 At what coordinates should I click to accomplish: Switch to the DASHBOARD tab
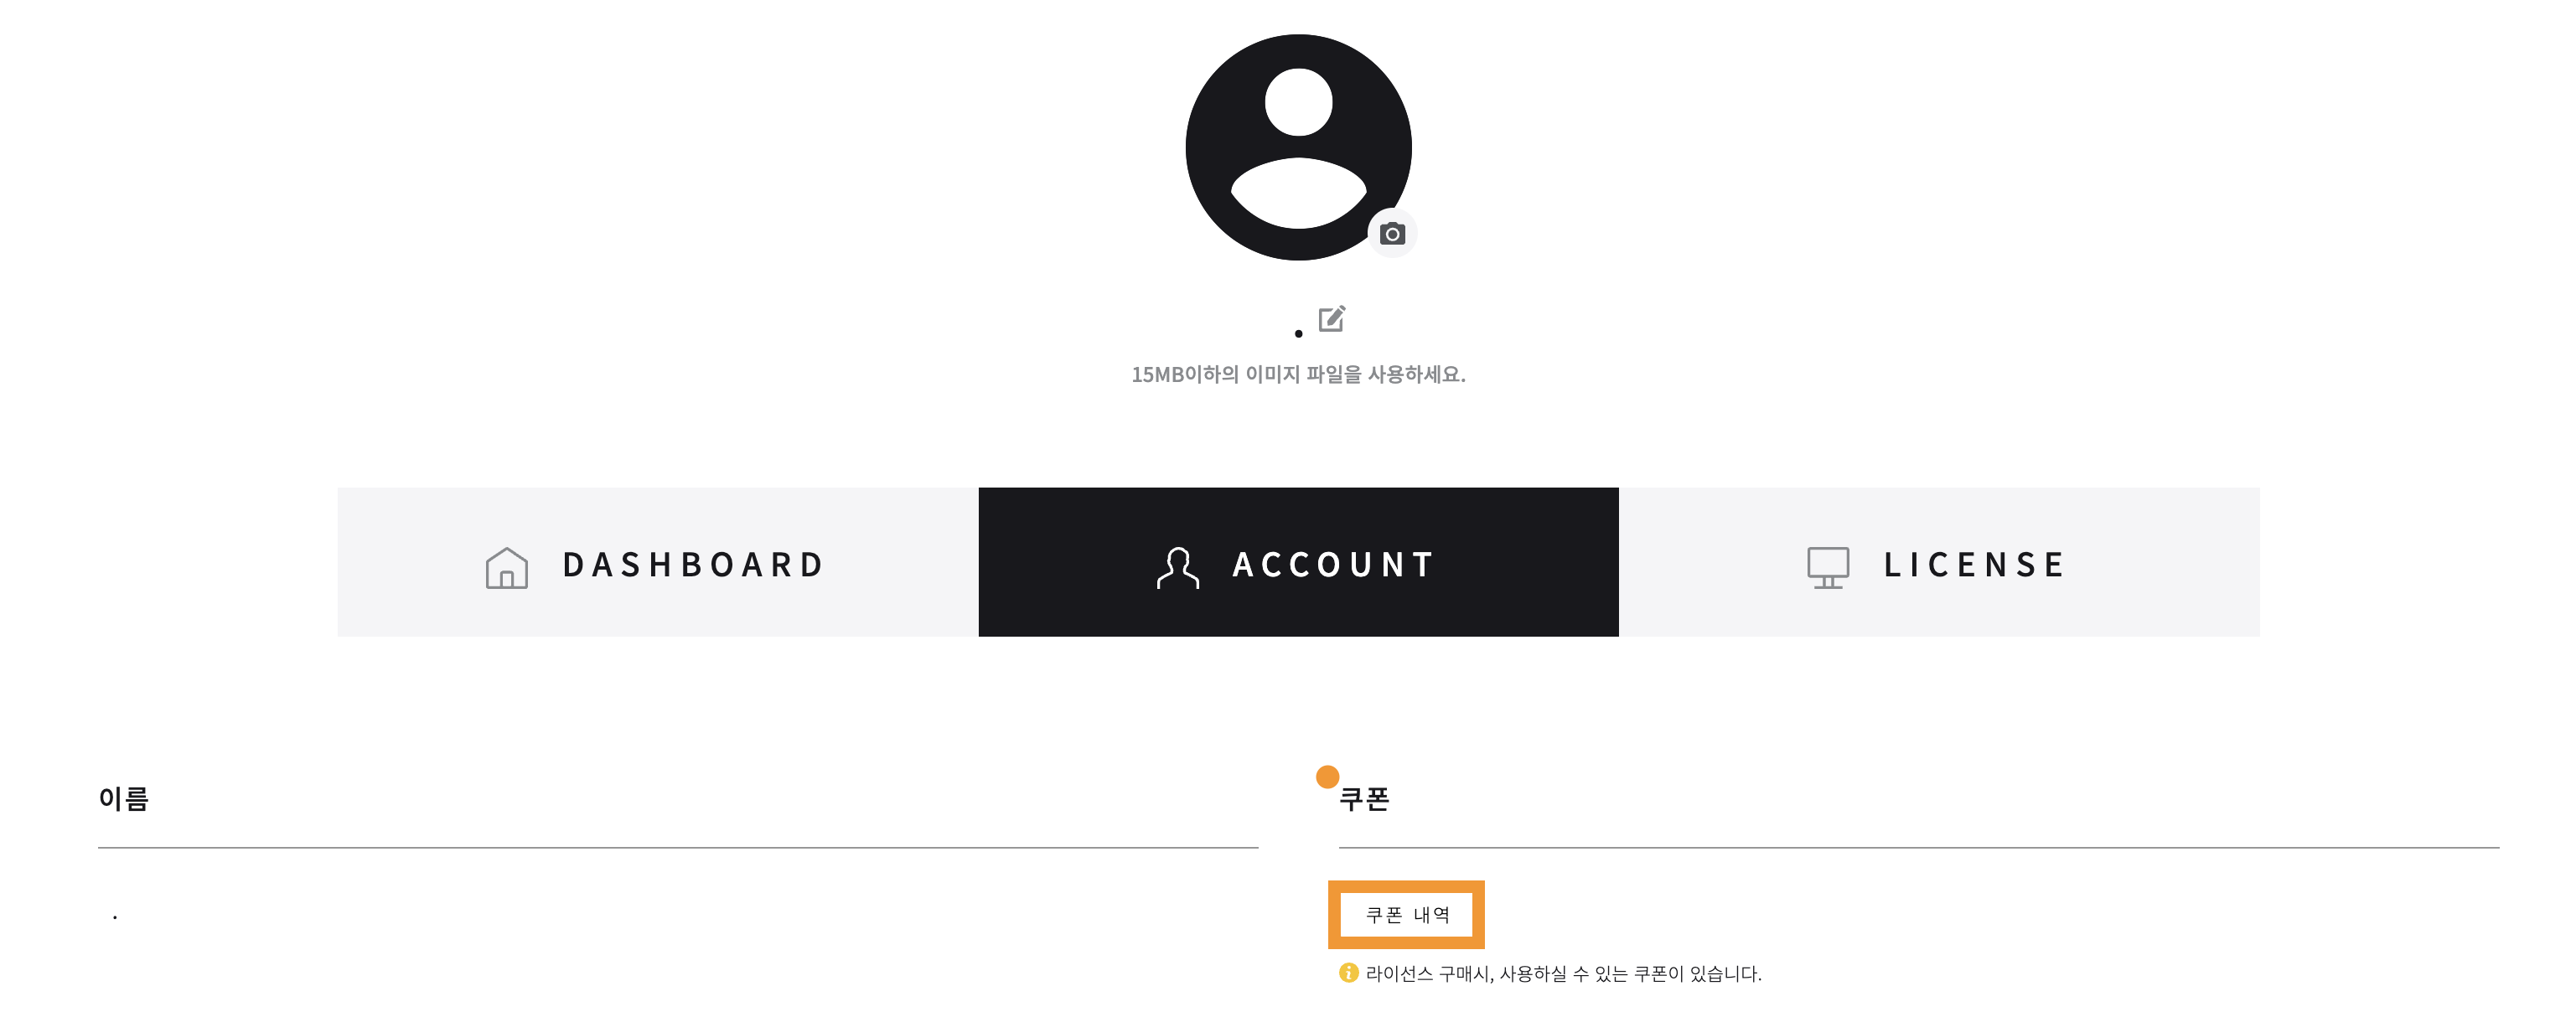click(x=658, y=562)
